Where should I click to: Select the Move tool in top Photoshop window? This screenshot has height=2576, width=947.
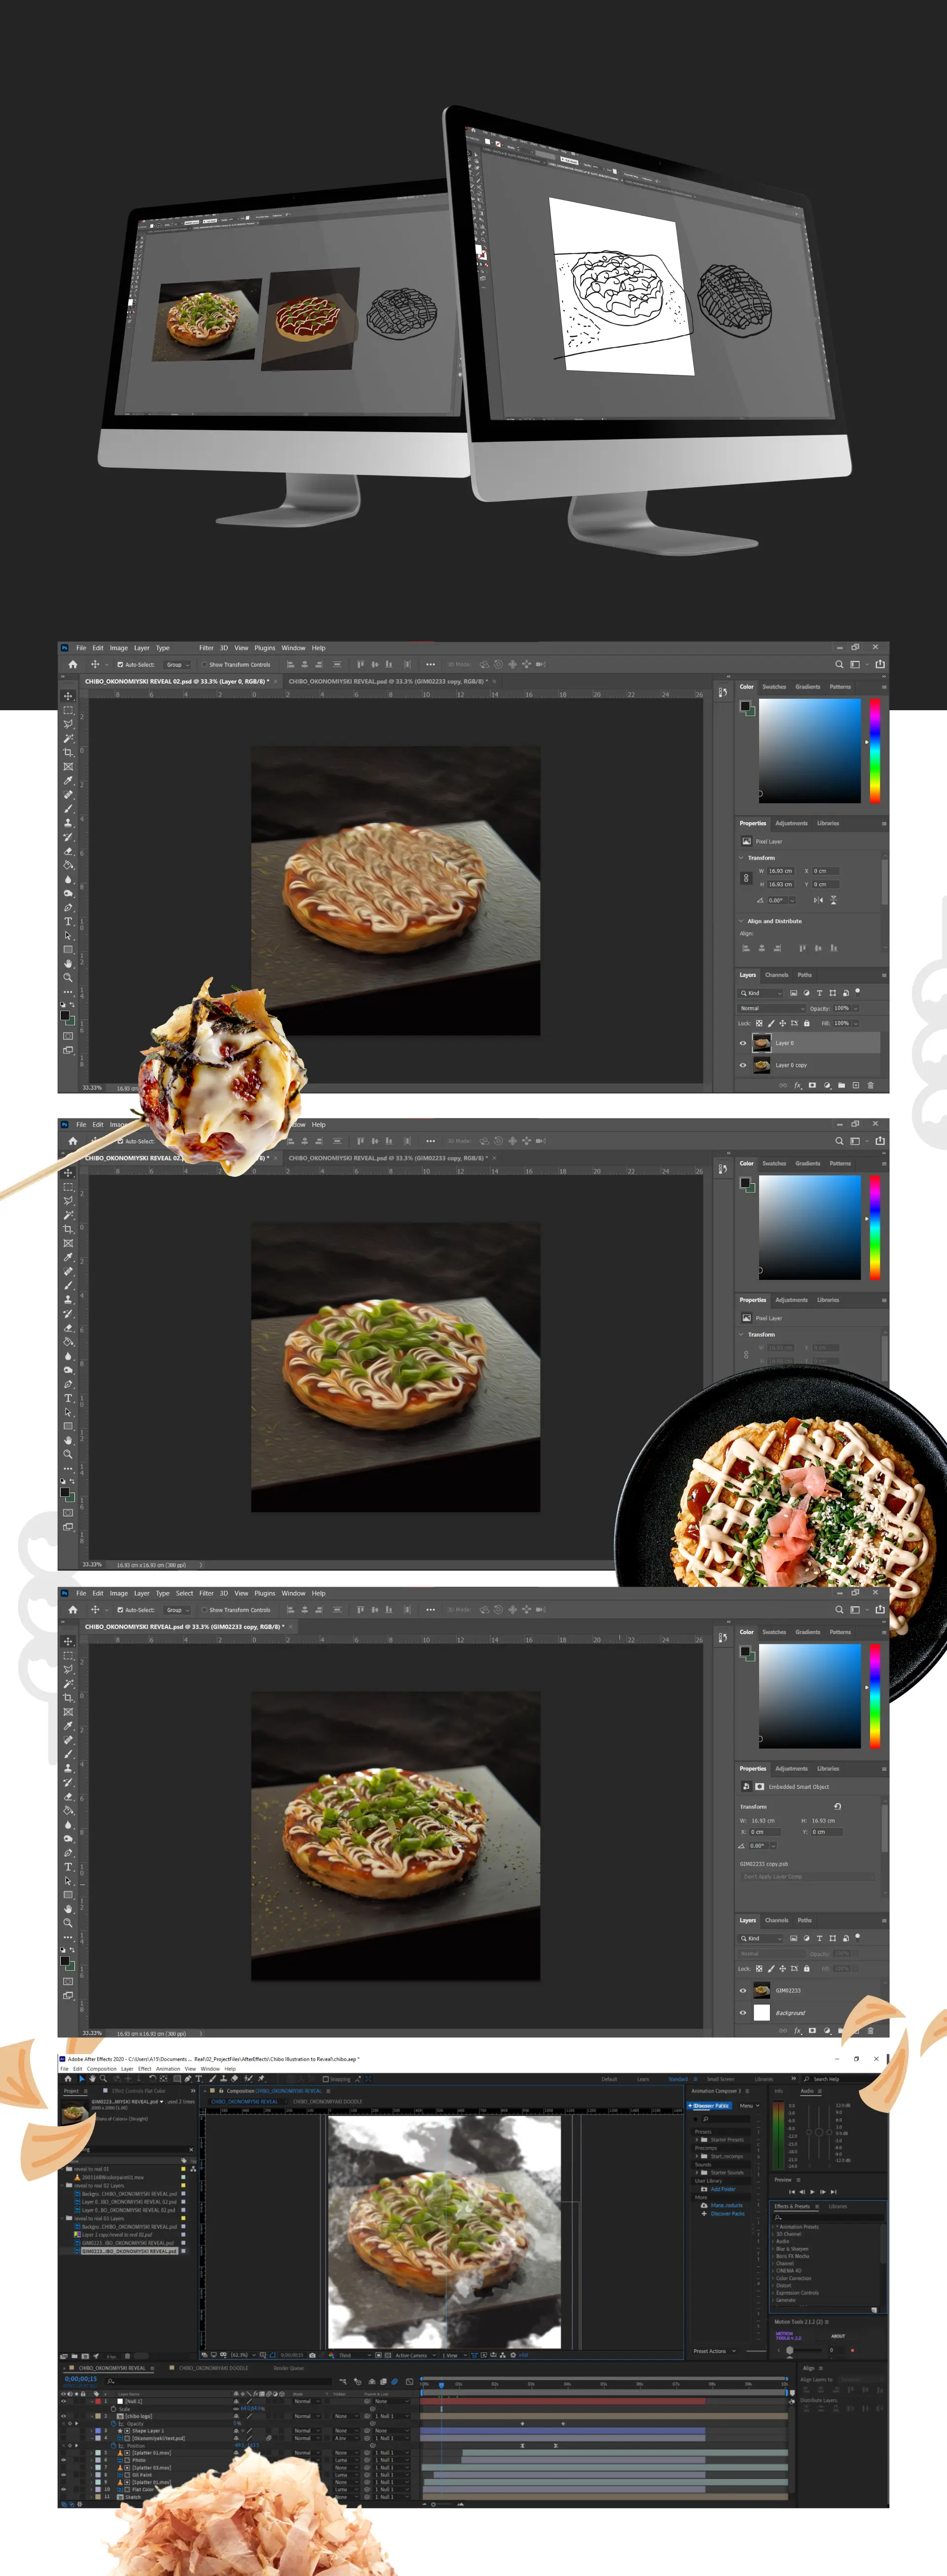68,696
